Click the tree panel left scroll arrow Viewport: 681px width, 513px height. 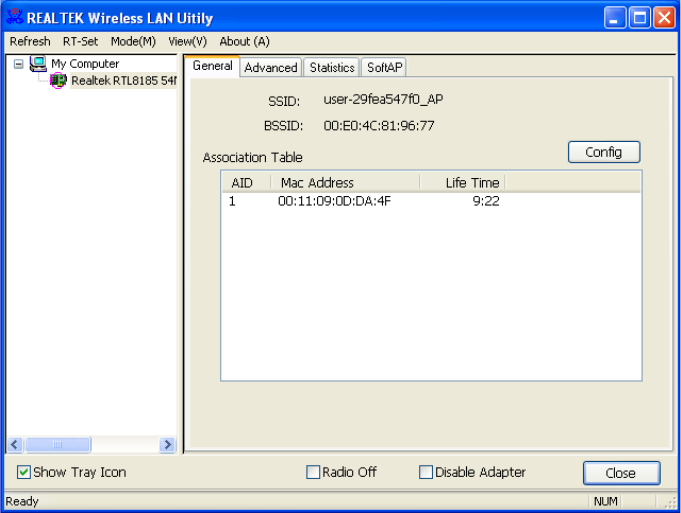pyautogui.click(x=15, y=444)
